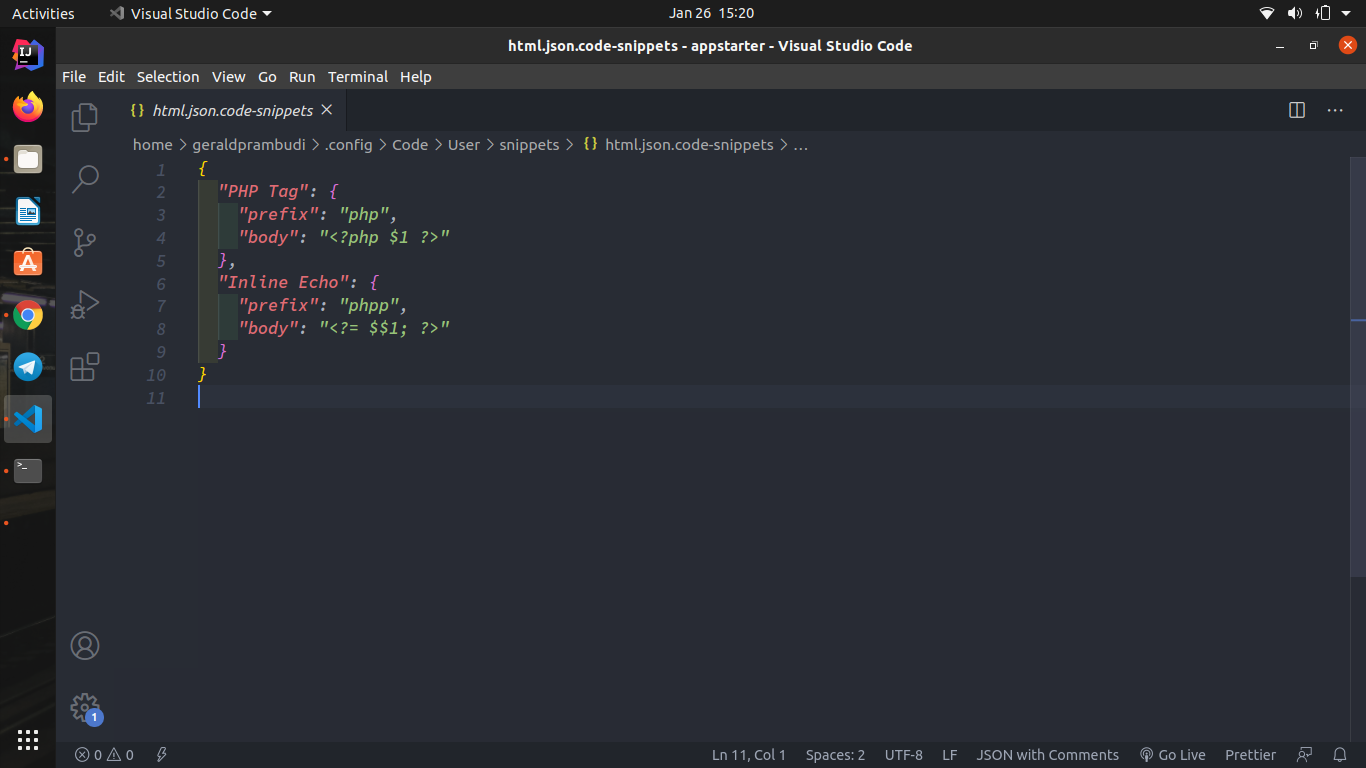Open the clock and calendar Jan 26 15:20

coord(711,13)
